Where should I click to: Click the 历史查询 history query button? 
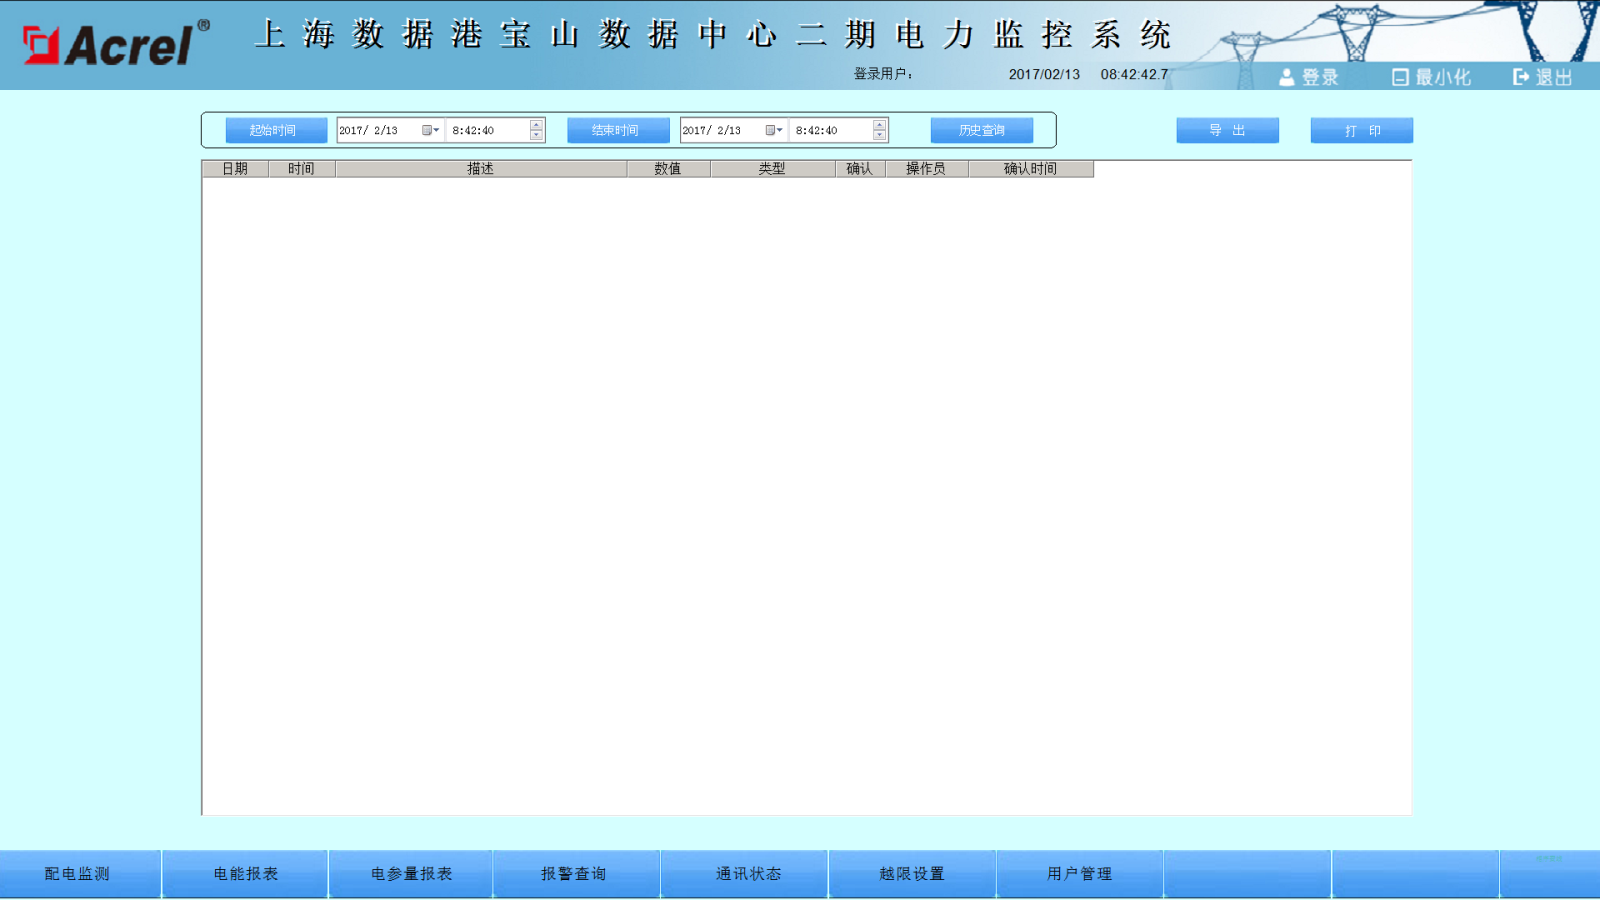coord(981,130)
